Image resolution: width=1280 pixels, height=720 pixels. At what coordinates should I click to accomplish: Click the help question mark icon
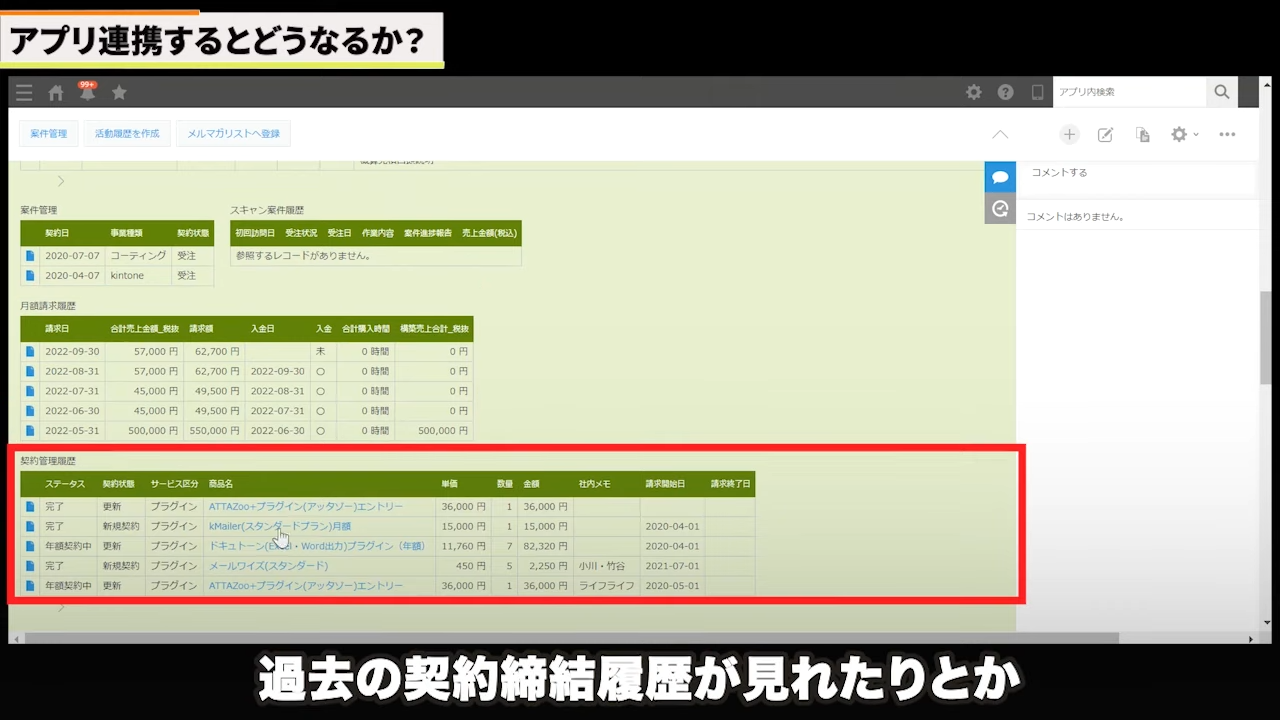1005,92
